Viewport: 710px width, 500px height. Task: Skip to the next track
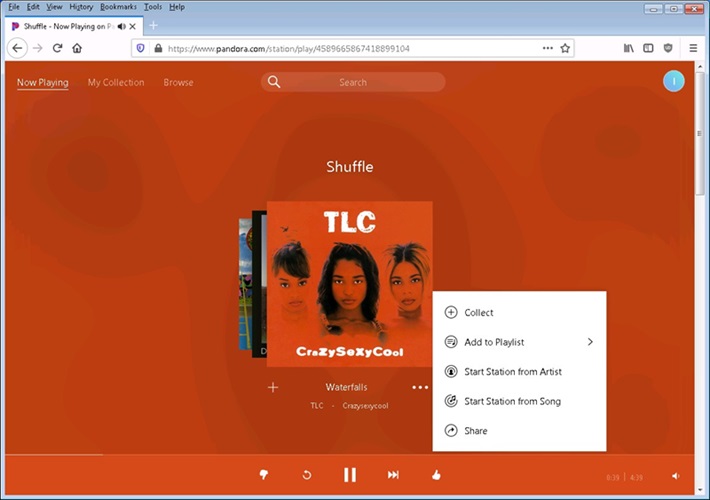pos(393,475)
